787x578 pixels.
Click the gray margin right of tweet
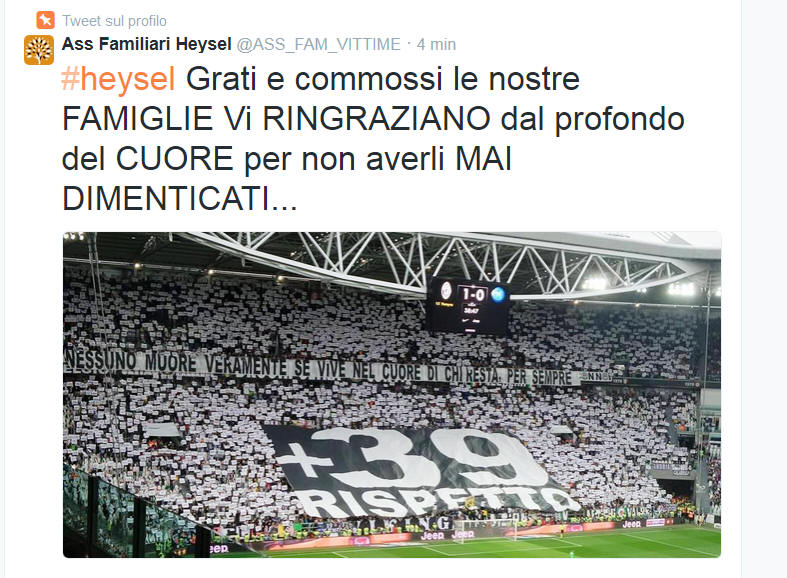click(764, 289)
